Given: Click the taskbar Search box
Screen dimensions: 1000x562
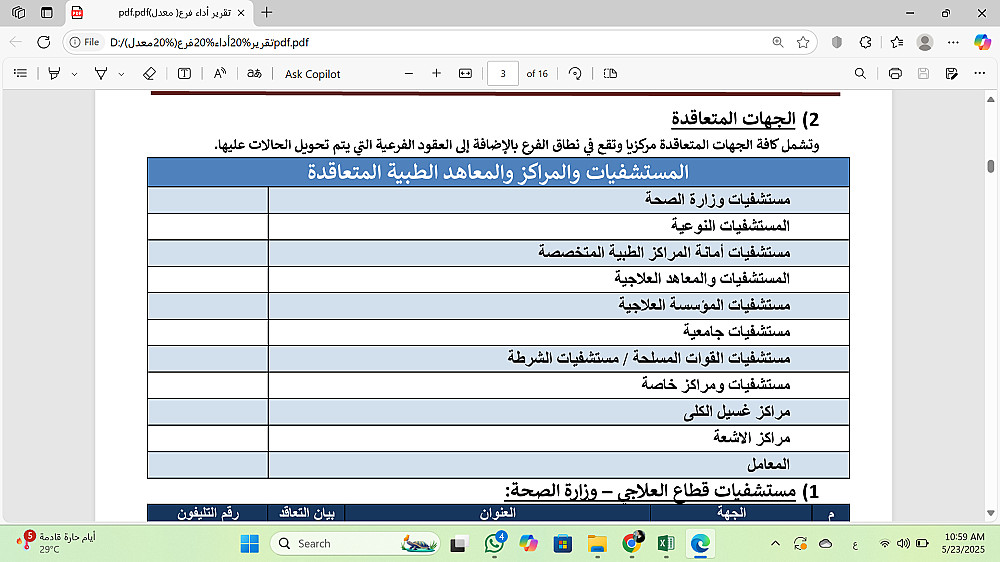Looking at the screenshot, I should (x=355, y=544).
